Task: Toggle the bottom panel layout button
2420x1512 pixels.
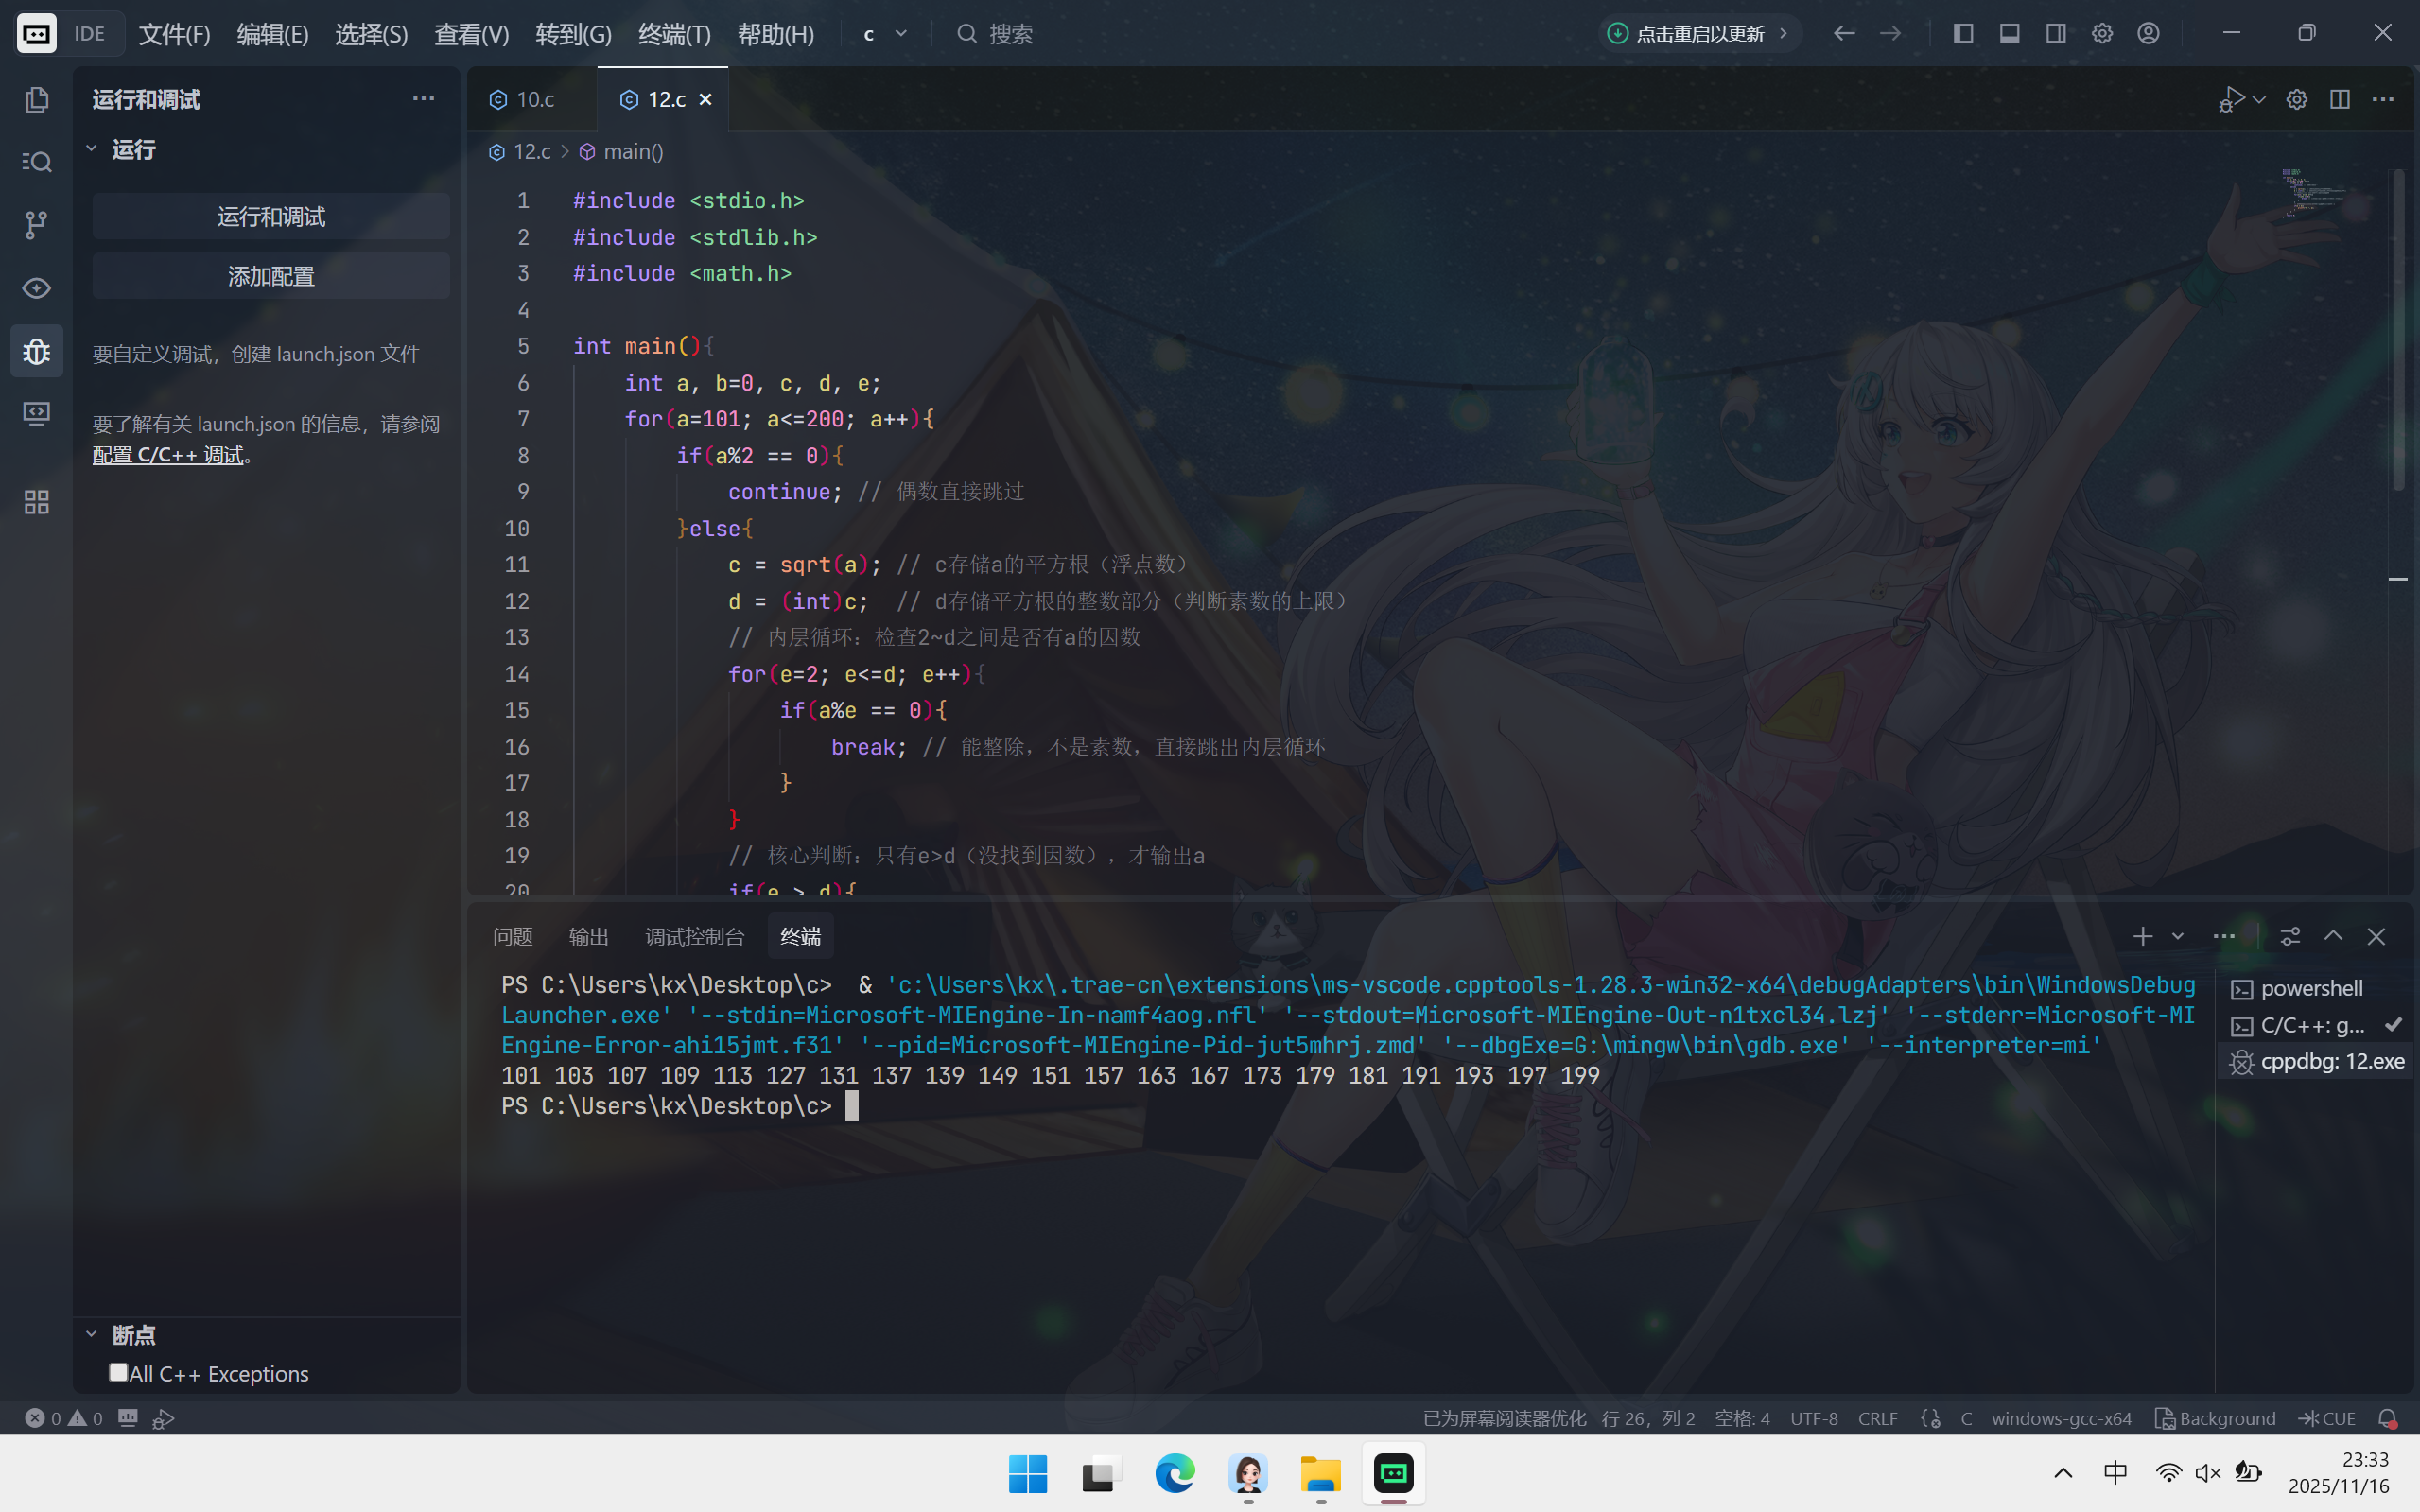Action: click(2009, 33)
